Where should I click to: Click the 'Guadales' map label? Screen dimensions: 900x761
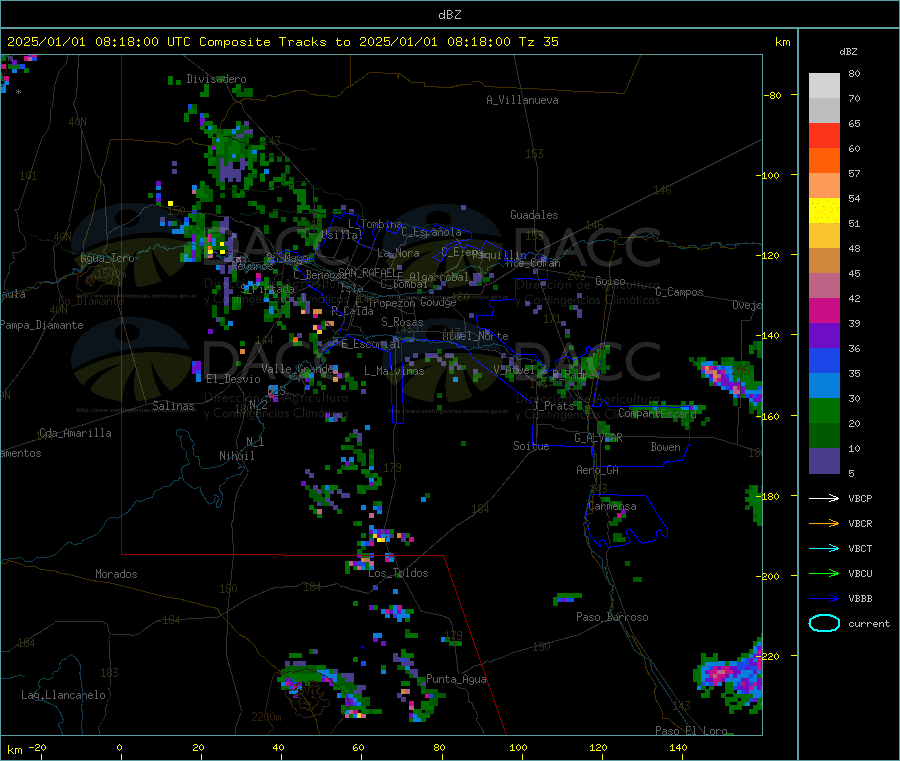tap(534, 215)
